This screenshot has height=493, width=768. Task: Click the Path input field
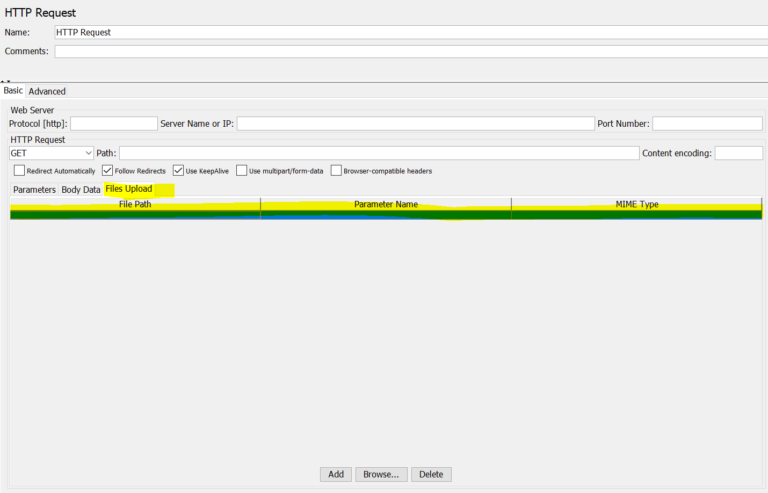[378, 153]
